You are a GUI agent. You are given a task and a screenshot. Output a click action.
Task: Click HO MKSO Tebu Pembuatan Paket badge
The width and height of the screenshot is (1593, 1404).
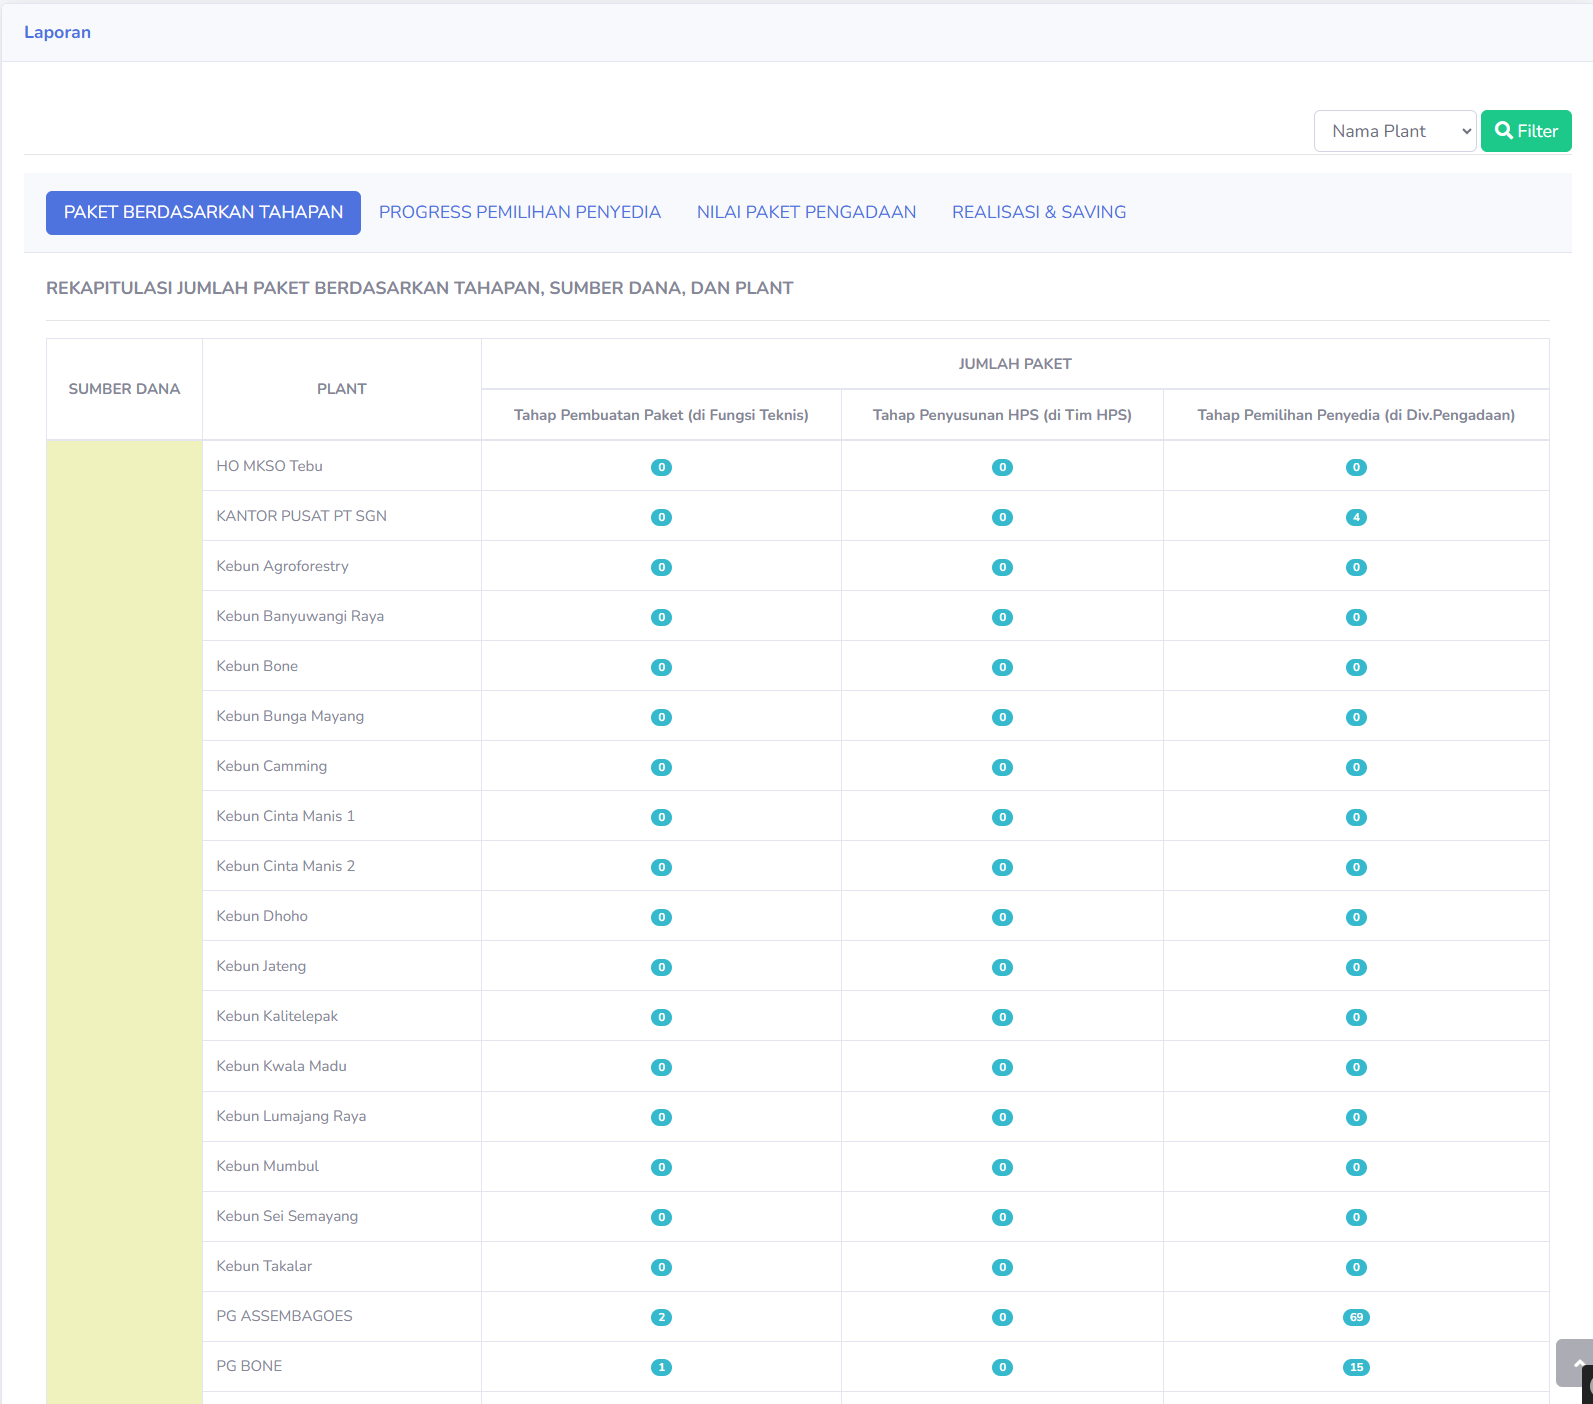(661, 467)
